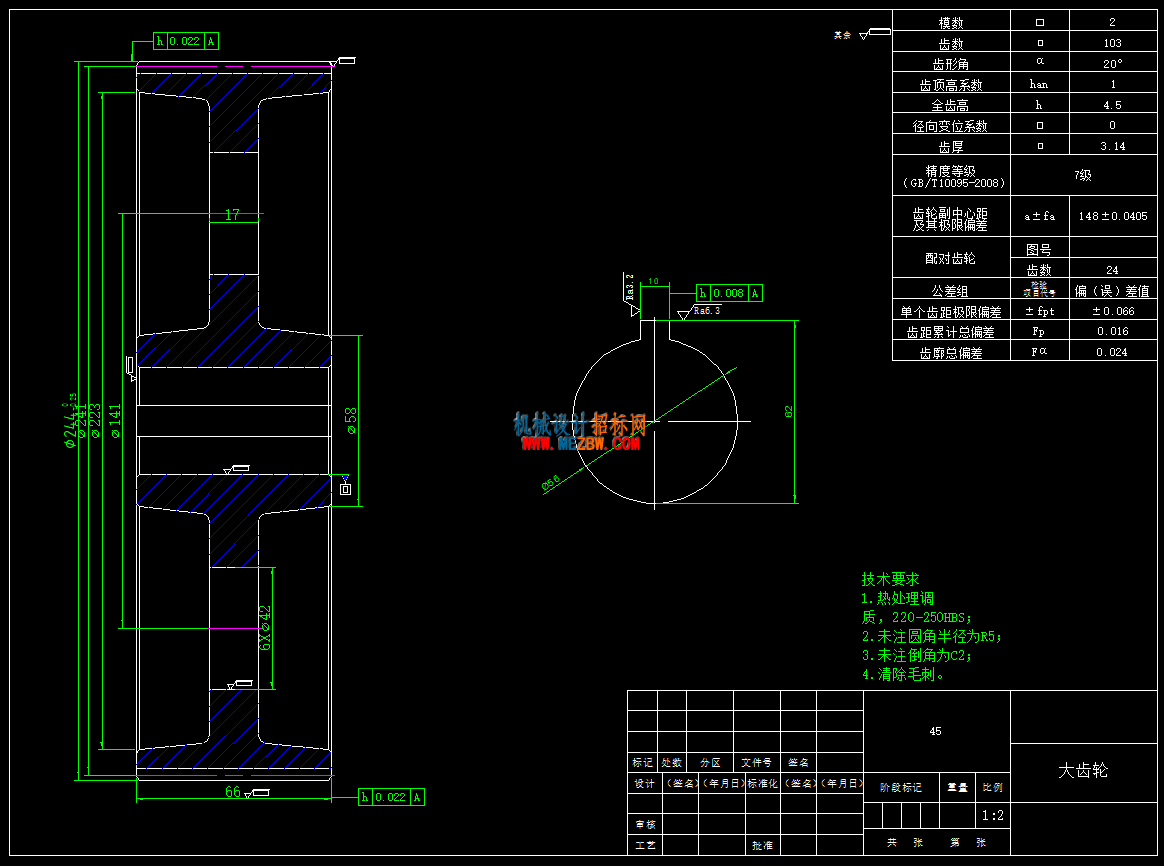1164x866 pixels.
Task: Select the ⌀58 bore dimension
Action: [351, 421]
